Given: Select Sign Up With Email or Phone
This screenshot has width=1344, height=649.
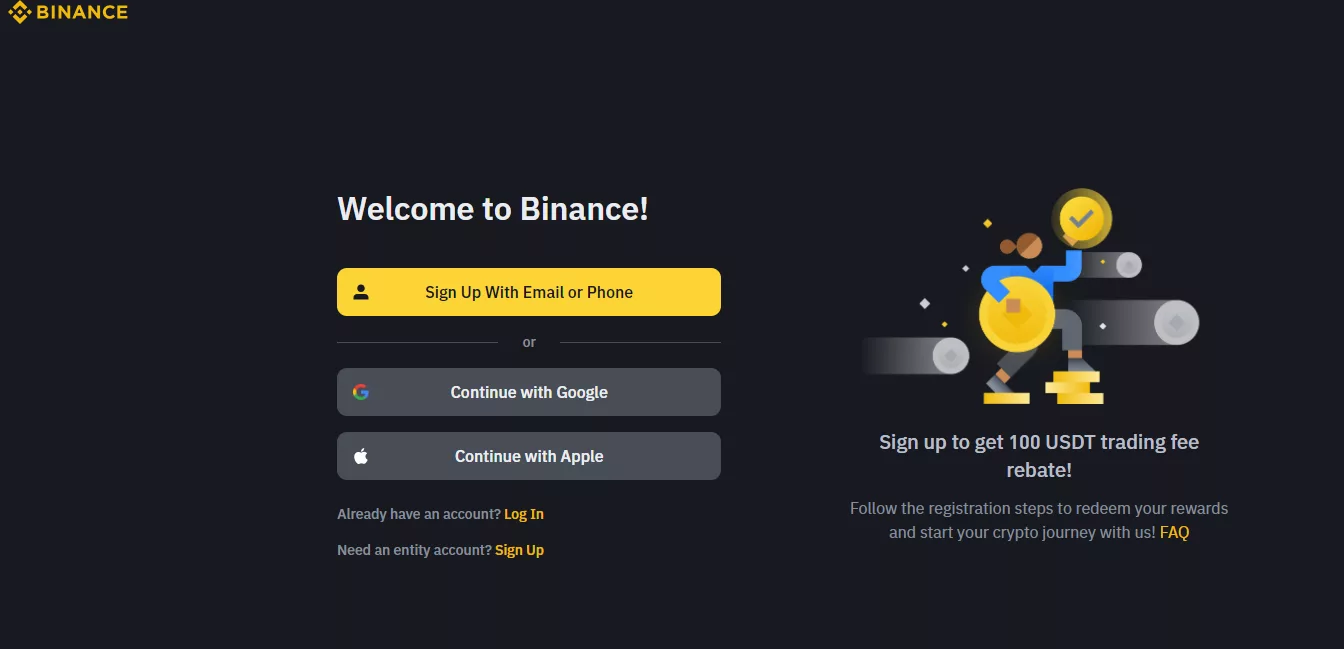Looking at the screenshot, I should click(x=529, y=292).
